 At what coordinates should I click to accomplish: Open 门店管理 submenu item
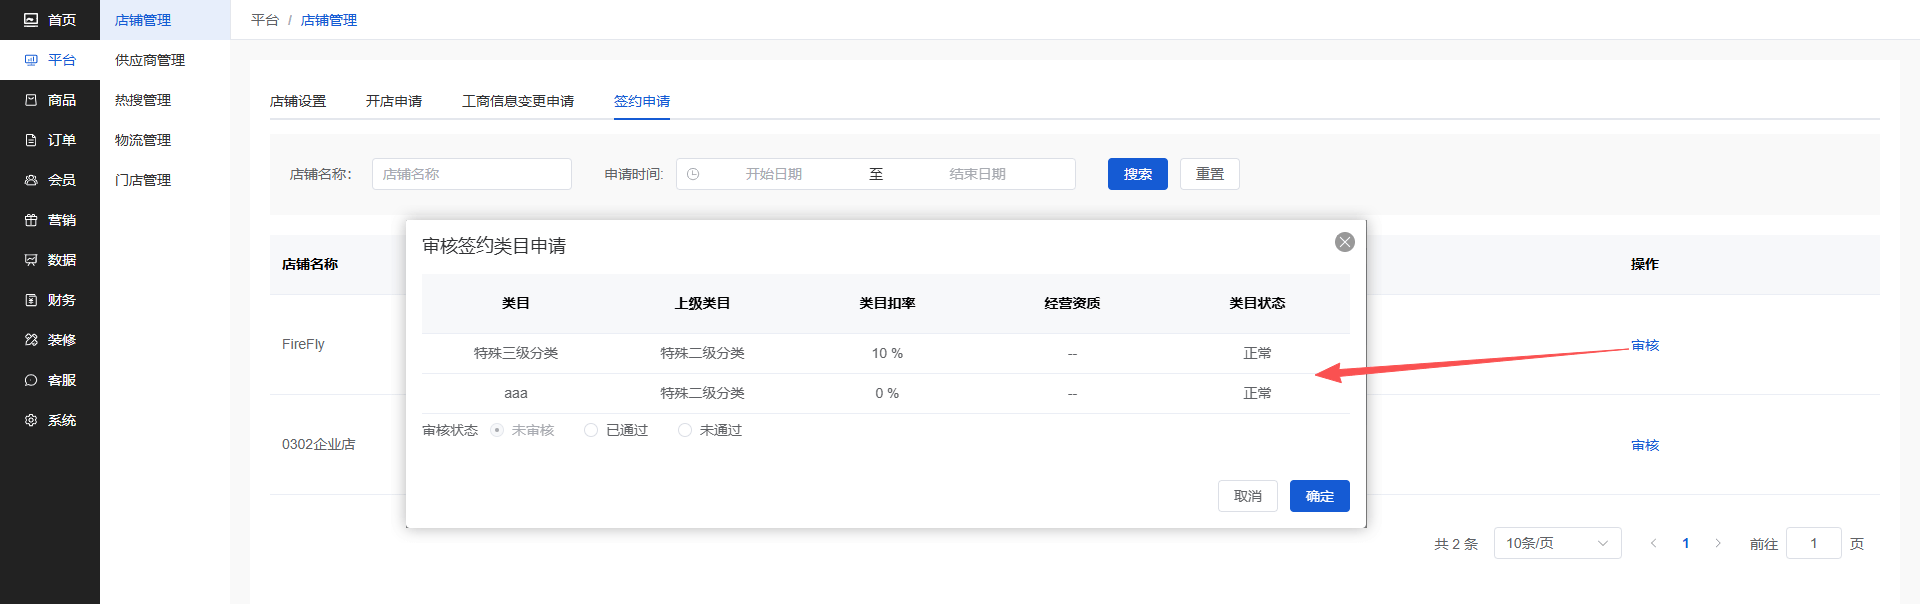pos(165,180)
